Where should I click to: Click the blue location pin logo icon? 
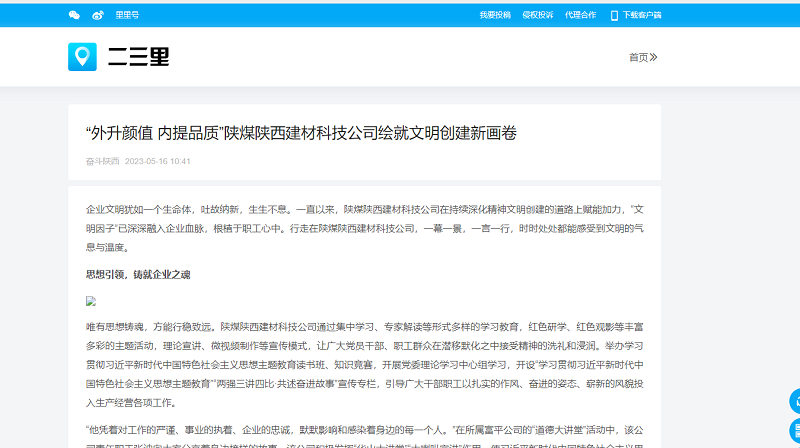coord(82,57)
